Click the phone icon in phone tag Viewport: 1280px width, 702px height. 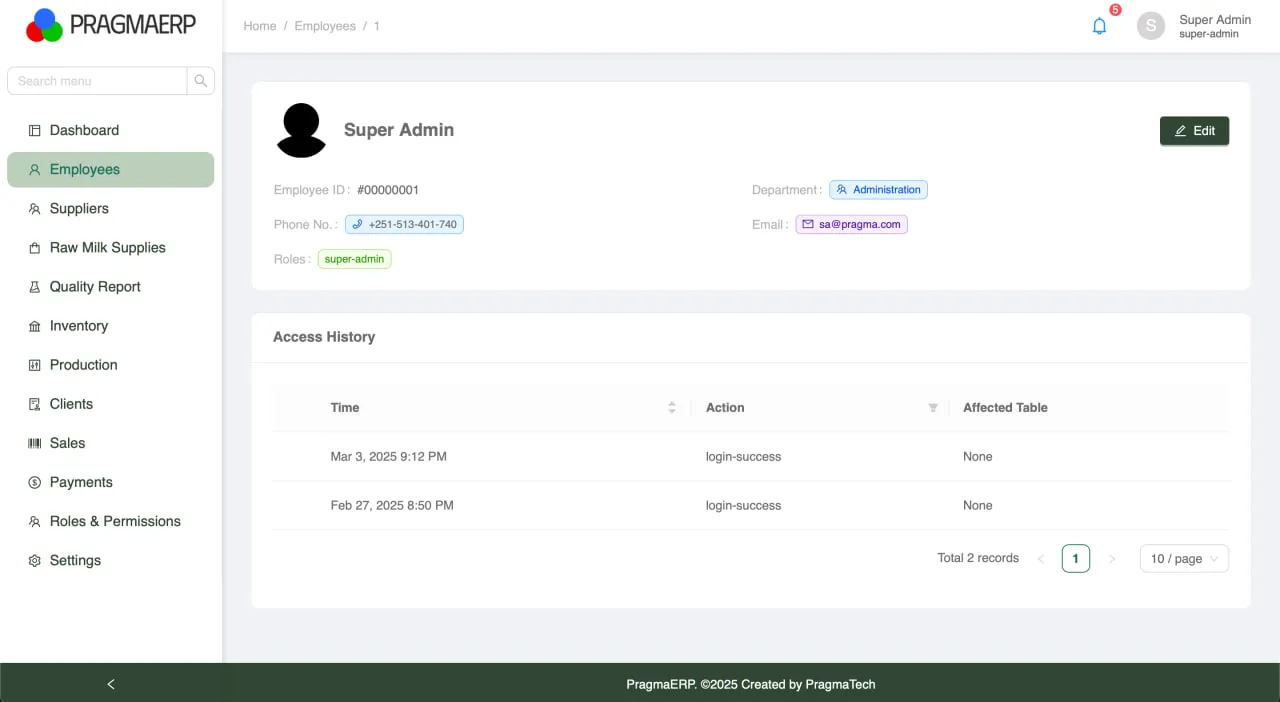coord(357,224)
